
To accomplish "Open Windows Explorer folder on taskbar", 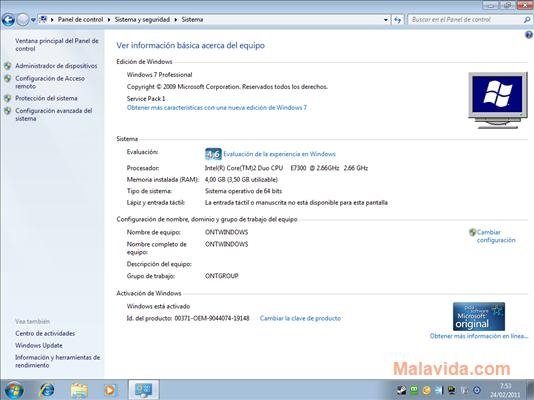I will click(79, 390).
